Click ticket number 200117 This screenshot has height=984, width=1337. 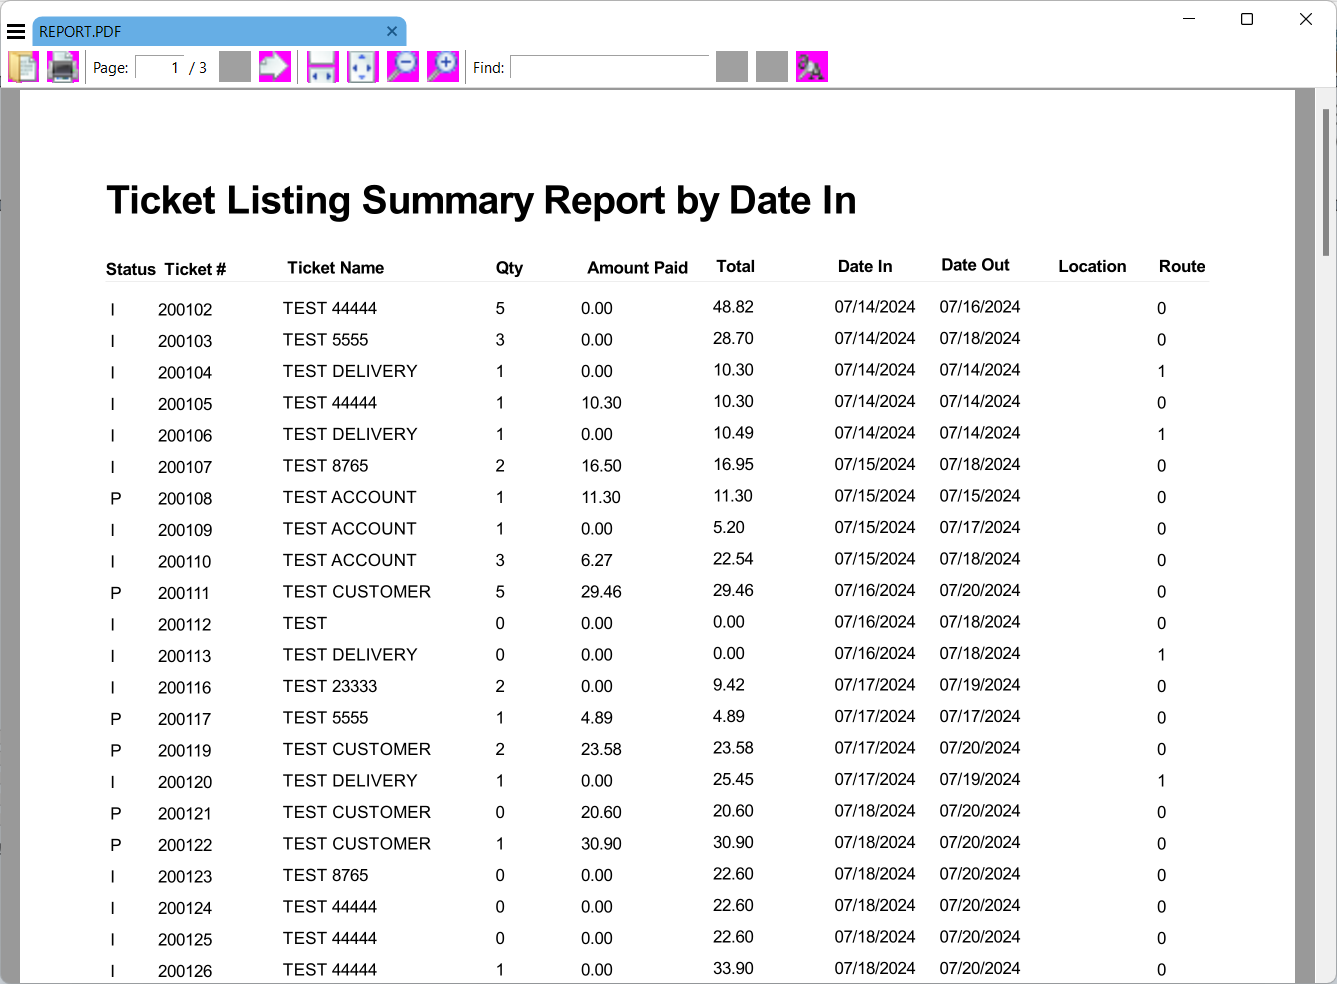(x=184, y=719)
